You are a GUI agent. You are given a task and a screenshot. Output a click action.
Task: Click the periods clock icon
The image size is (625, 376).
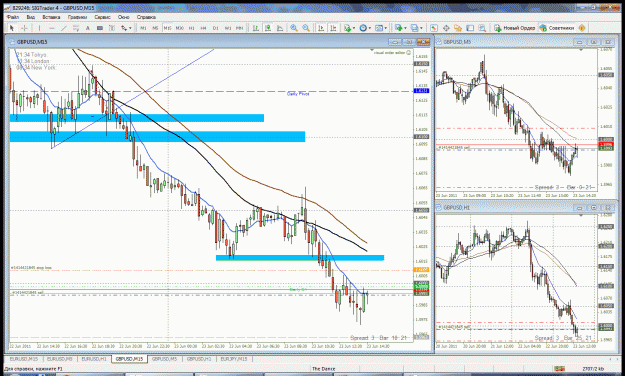363,28
